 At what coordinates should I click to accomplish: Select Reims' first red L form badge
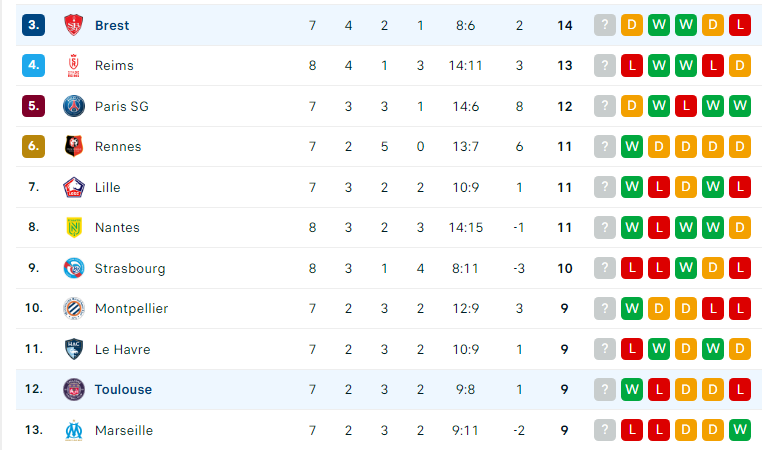point(632,66)
